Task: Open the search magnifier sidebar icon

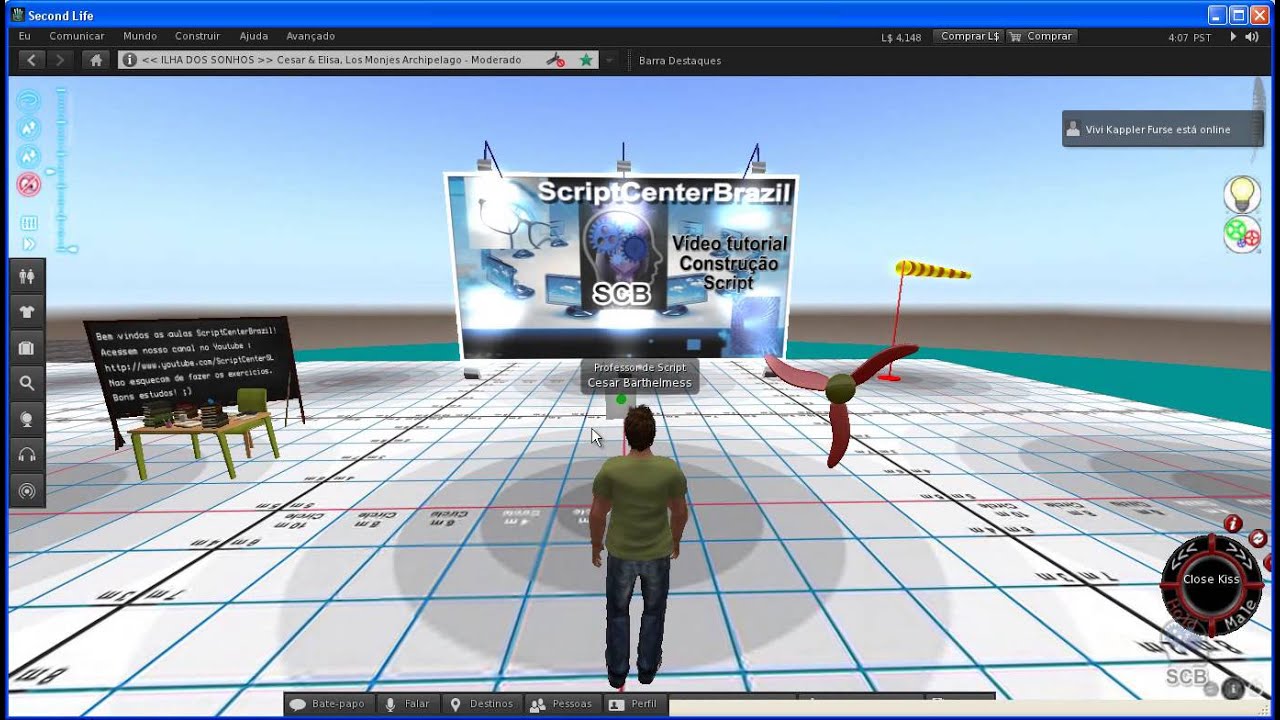Action: (x=27, y=383)
